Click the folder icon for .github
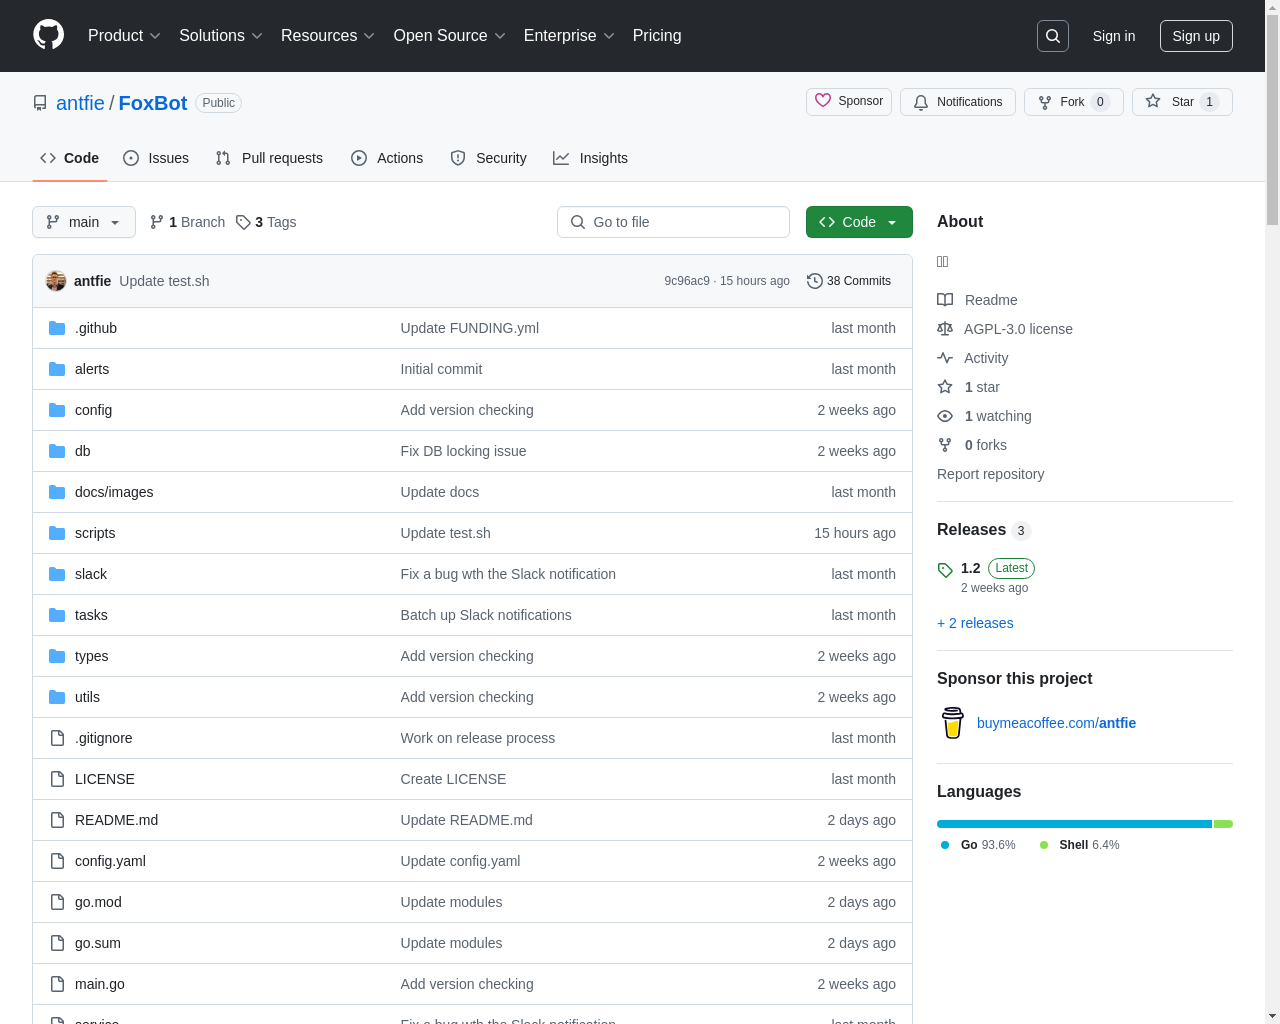1280x1024 pixels. pyautogui.click(x=57, y=328)
